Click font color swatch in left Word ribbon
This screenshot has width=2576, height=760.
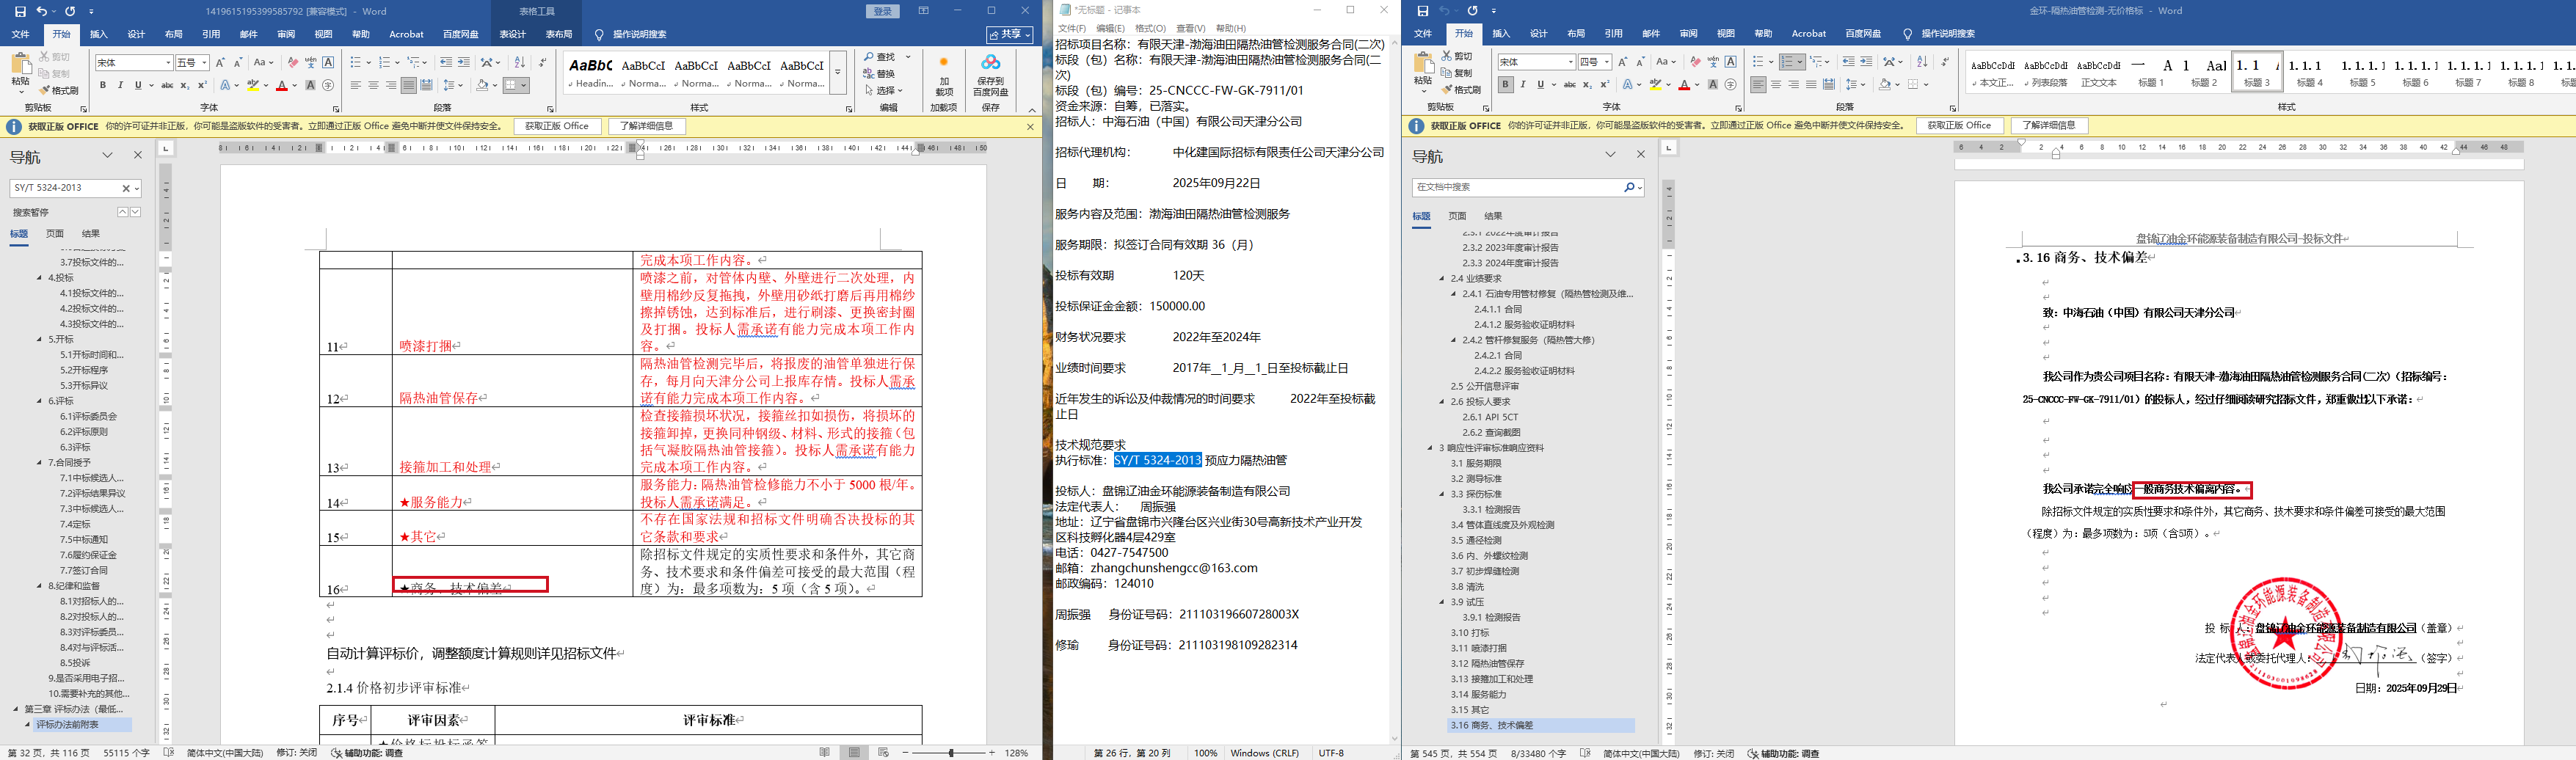coord(282,86)
